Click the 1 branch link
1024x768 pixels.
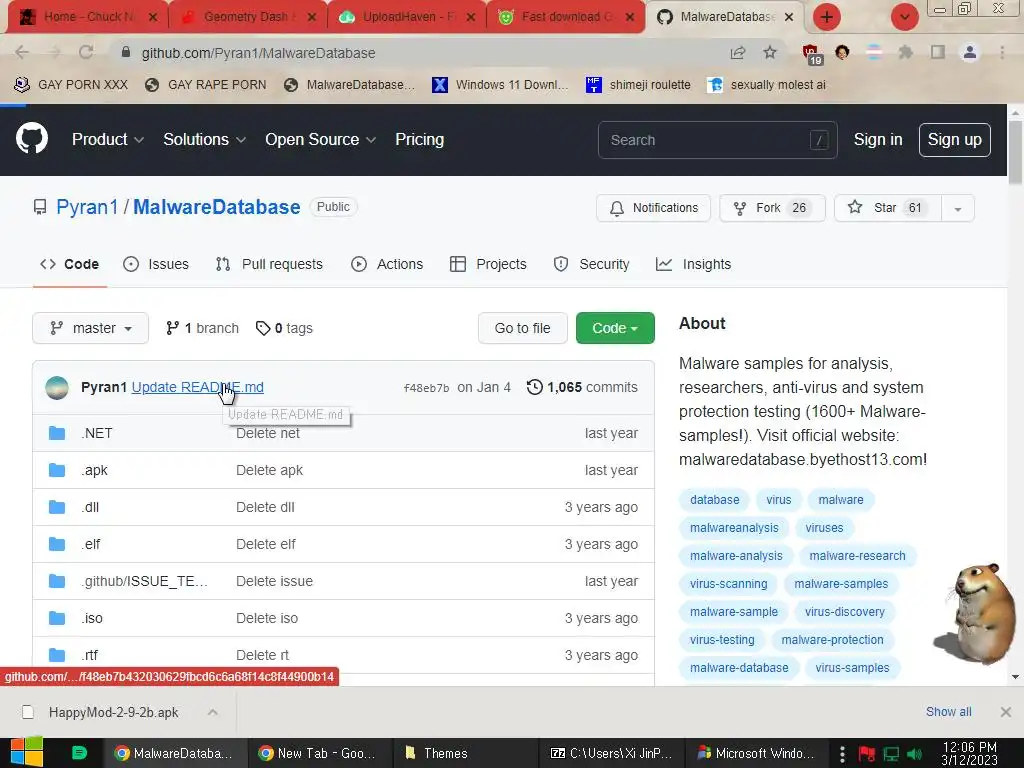point(202,328)
